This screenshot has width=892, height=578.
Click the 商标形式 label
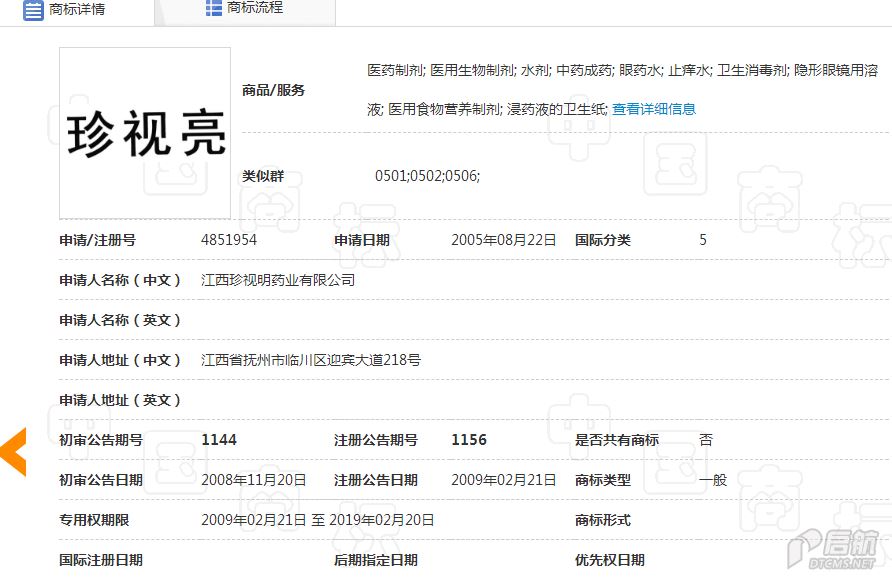[603, 520]
